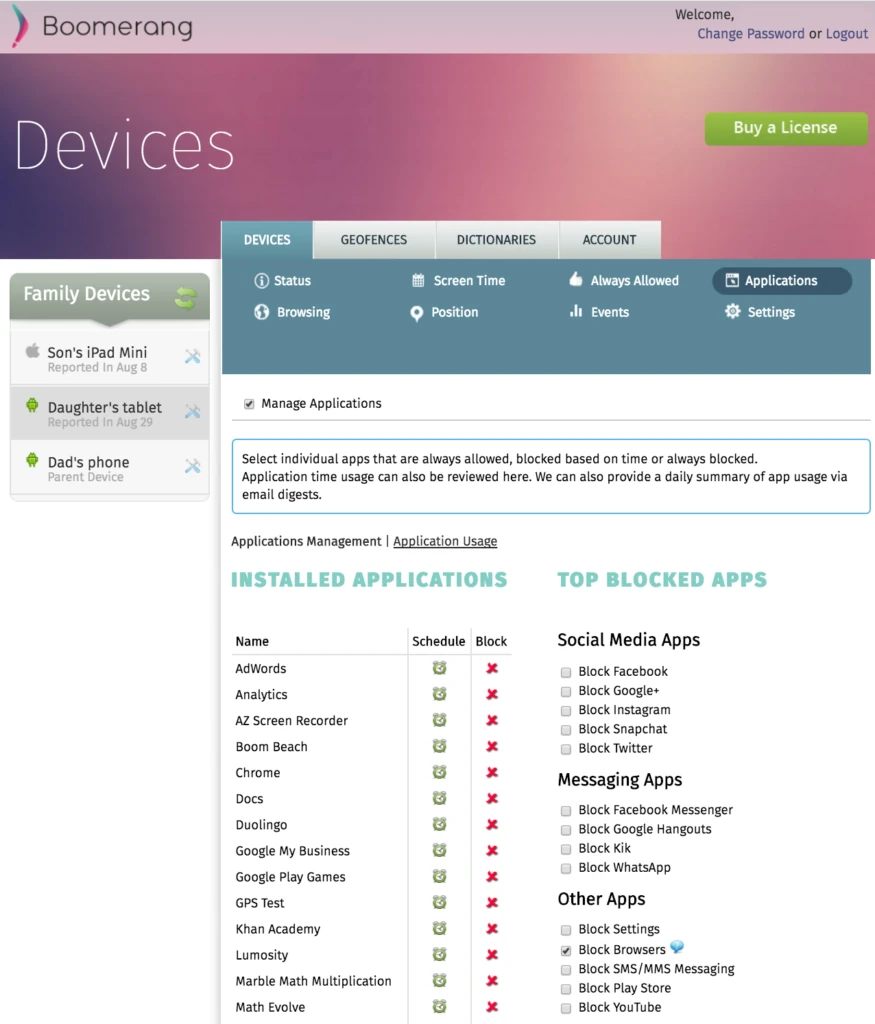
Task: Click the red block icon next to Duolingo
Action: [x=492, y=824]
